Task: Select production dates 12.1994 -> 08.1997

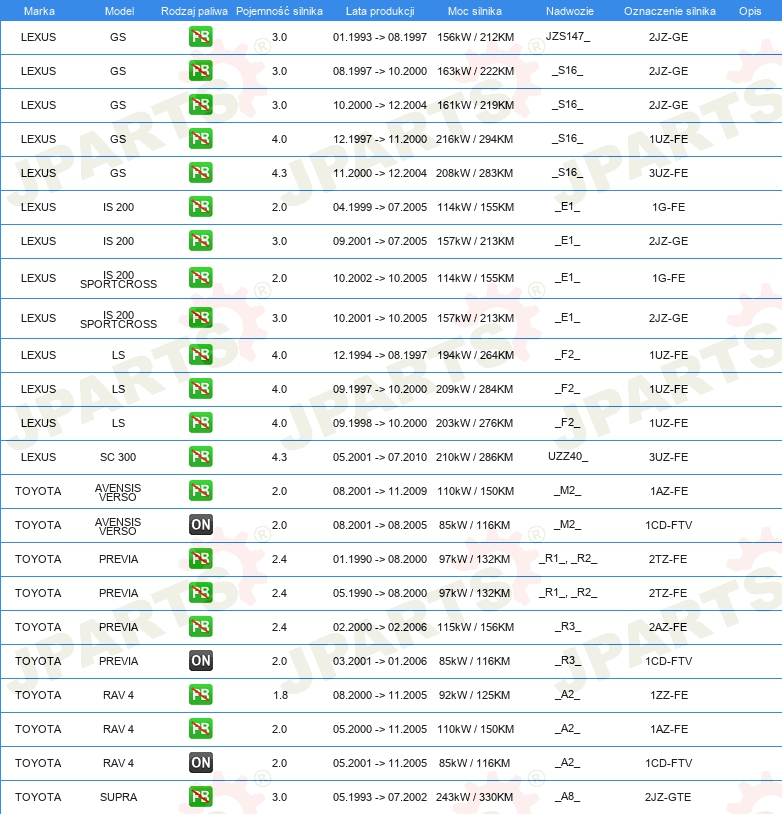Action: (x=380, y=355)
